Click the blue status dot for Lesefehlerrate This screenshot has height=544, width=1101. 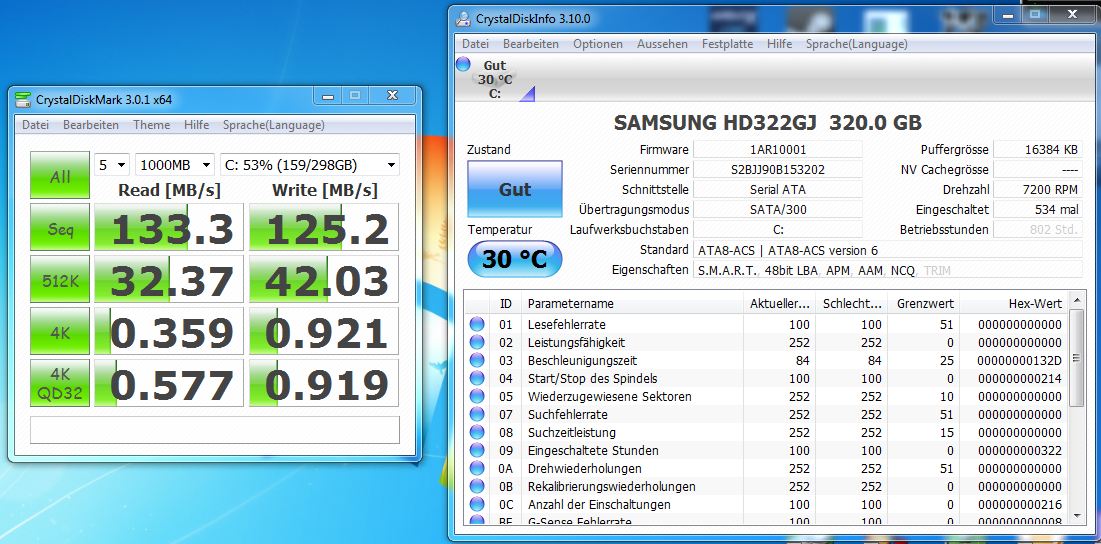(477, 324)
